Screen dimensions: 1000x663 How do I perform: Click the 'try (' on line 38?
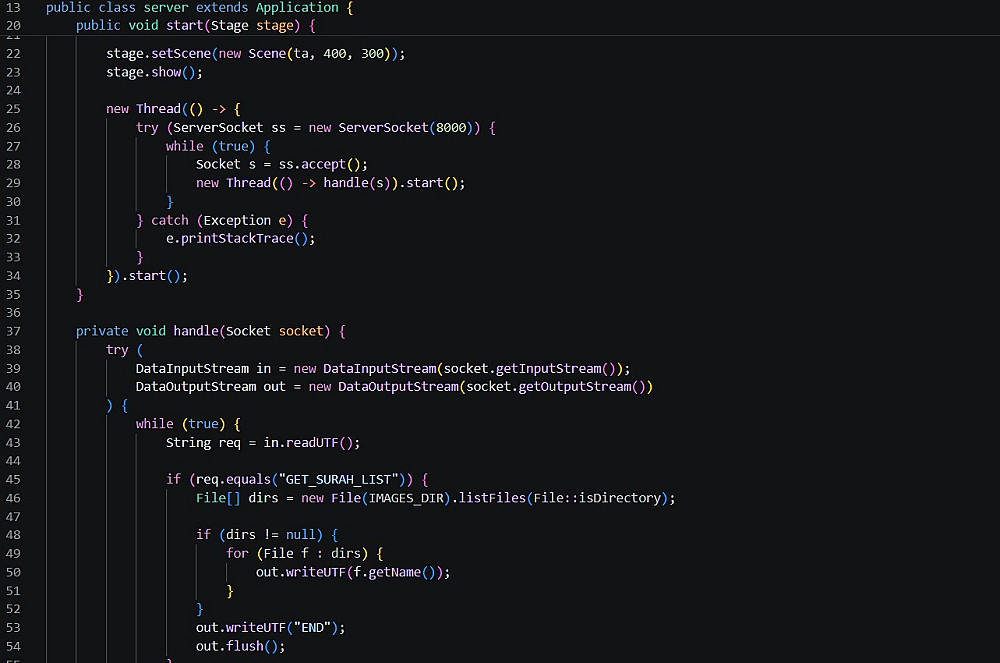coord(124,351)
